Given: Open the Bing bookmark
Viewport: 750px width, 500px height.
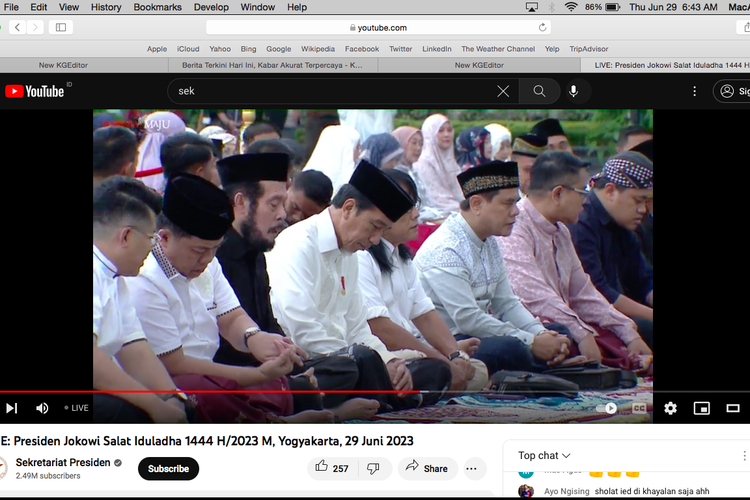Looking at the screenshot, I should coord(248,49).
